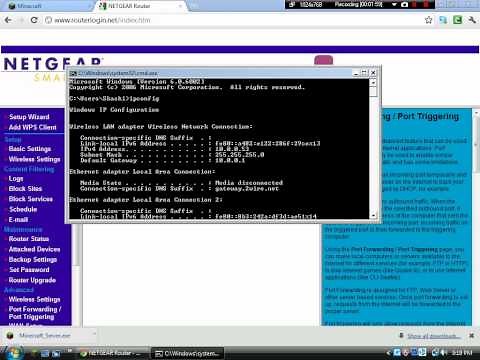
Task: Open Set Password page
Action: coord(29,270)
